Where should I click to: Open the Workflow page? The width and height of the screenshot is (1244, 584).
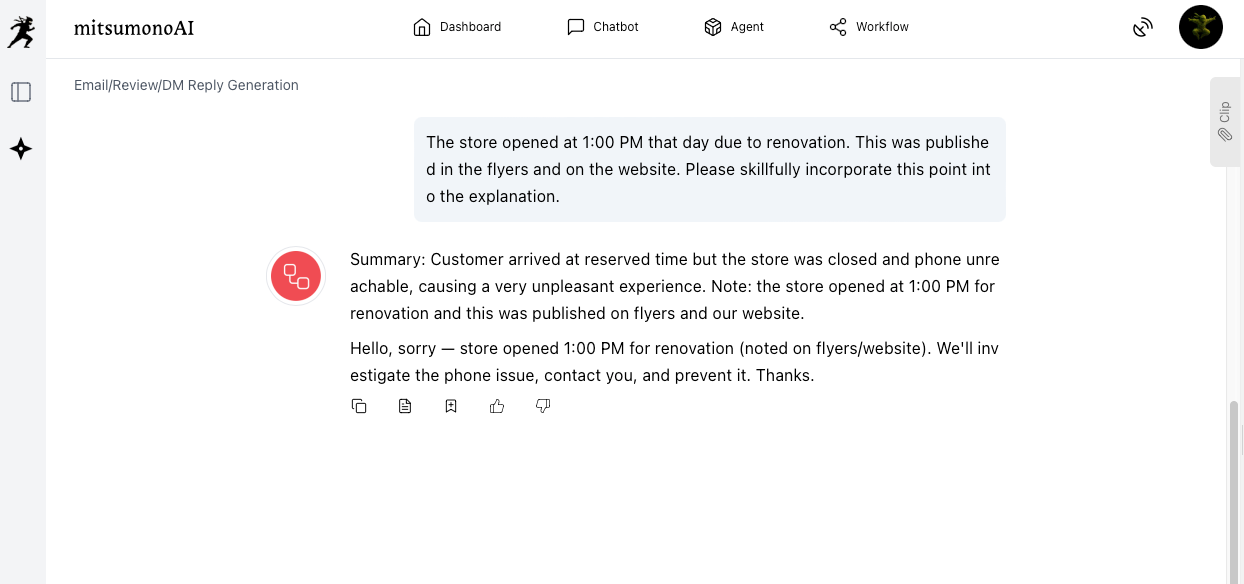point(869,27)
